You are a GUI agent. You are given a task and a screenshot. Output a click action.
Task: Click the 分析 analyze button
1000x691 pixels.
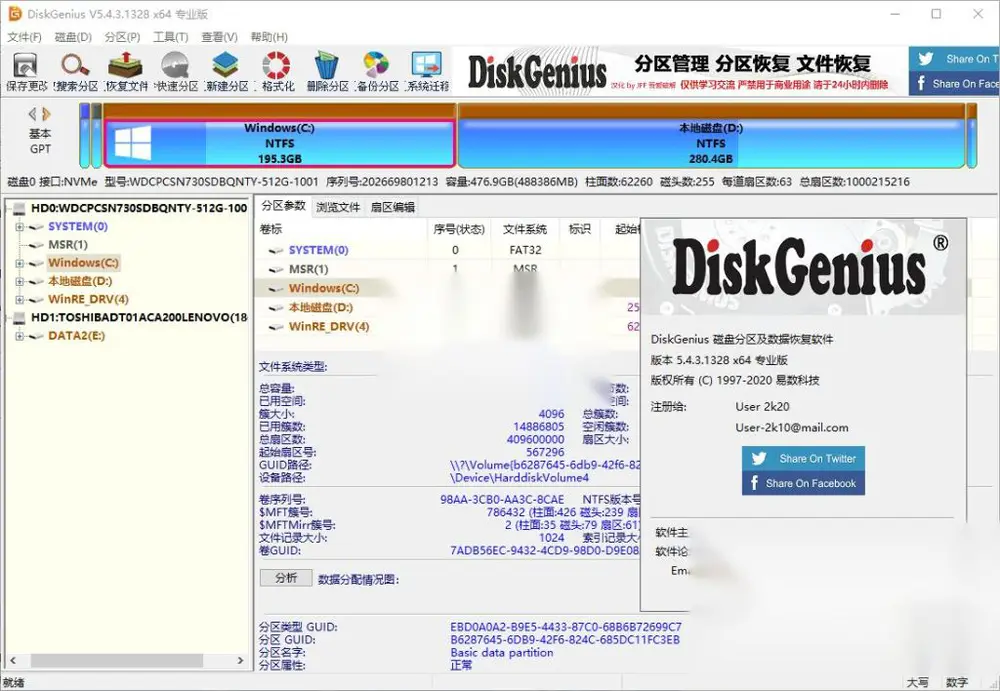pos(286,578)
